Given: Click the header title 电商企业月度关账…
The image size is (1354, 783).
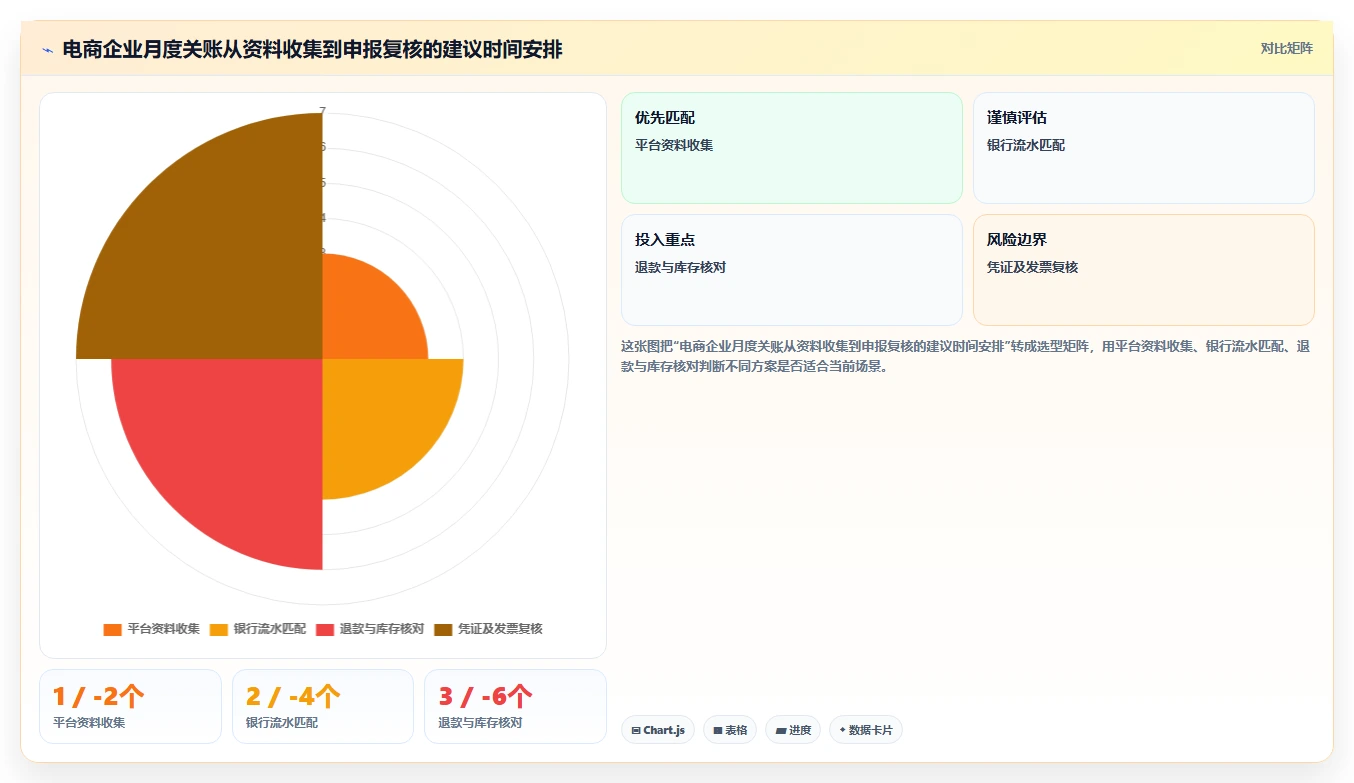Looking at the screenshot, I should click(312, 49).
